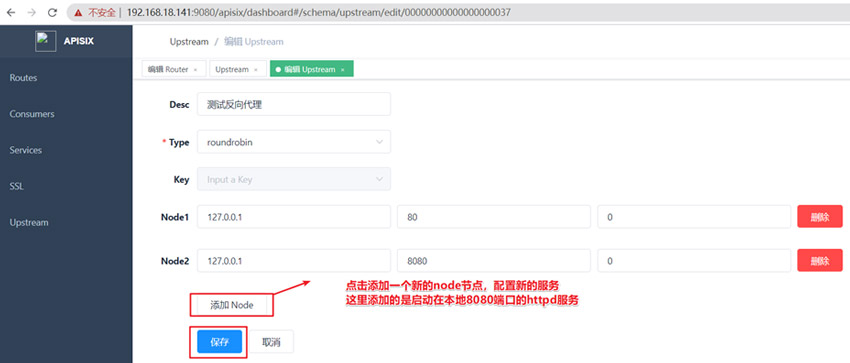Click the APISIX logo image

[46, 41]
